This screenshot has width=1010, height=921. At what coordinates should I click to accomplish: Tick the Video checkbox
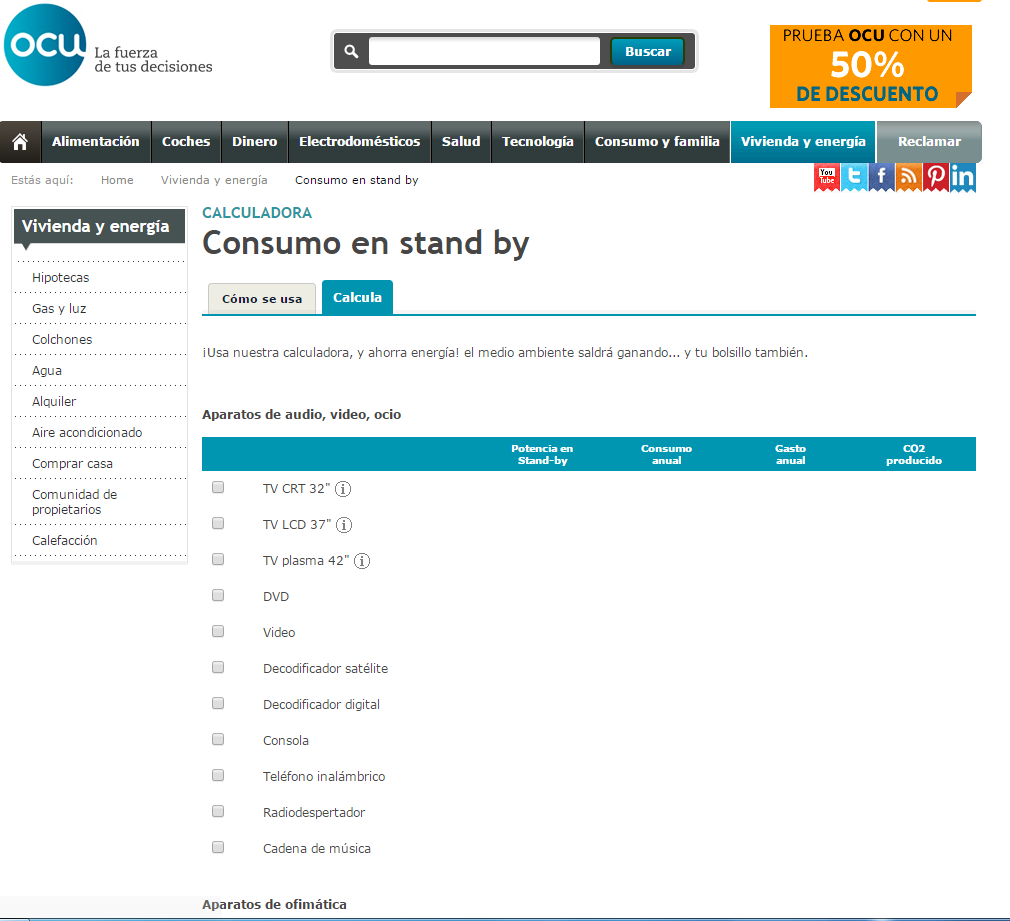coord(218,631)
